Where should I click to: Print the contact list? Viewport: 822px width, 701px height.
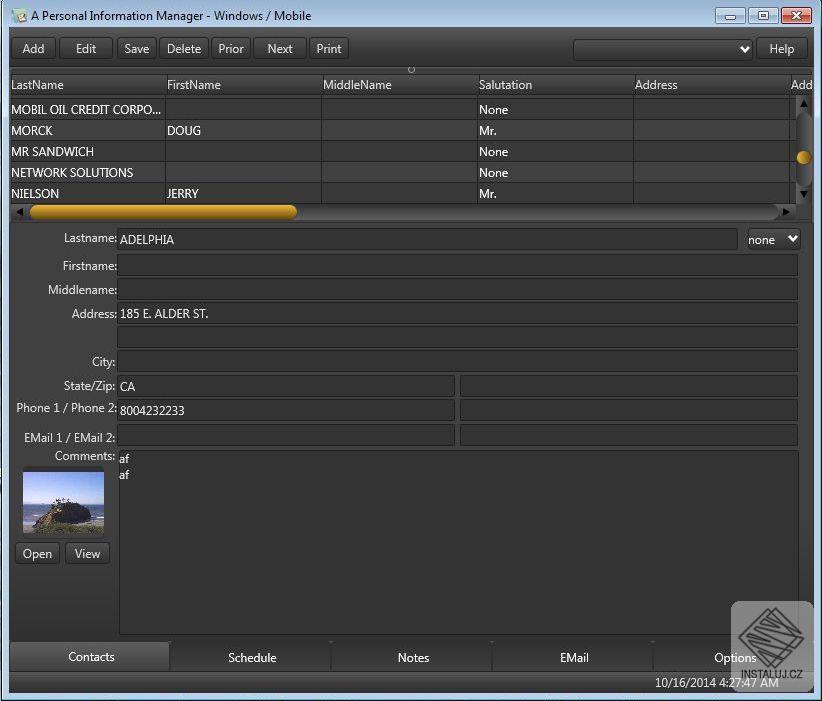329,48
